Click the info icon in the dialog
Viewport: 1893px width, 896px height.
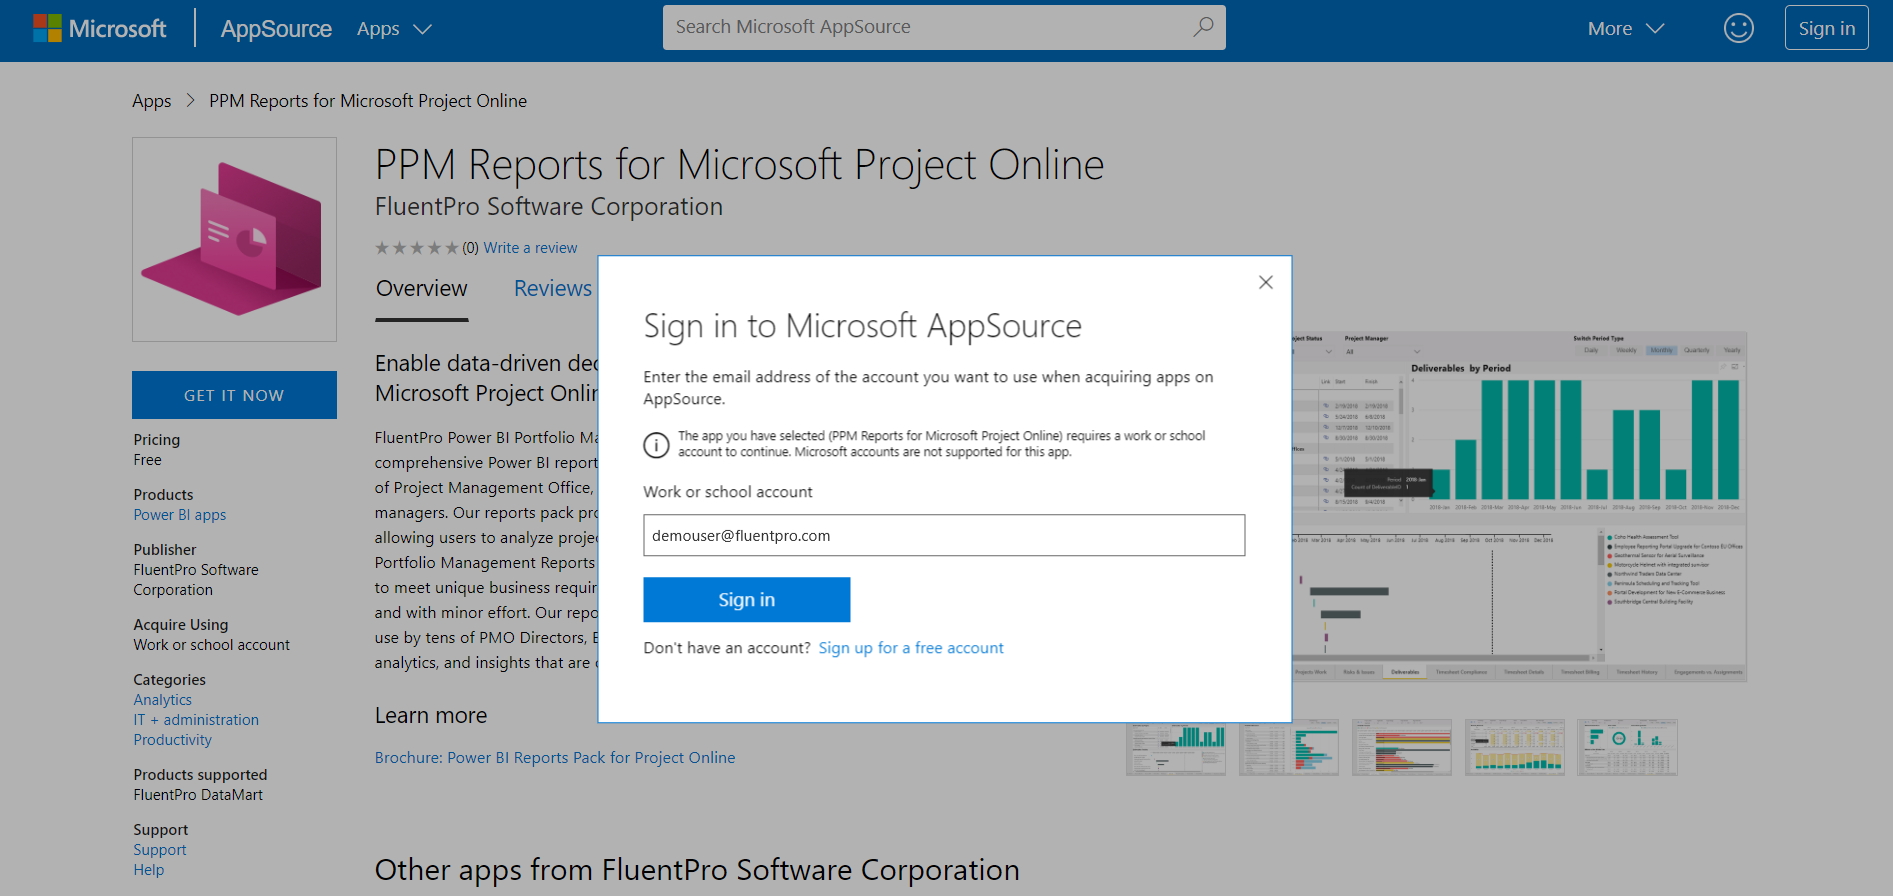(x=656, y=445)
